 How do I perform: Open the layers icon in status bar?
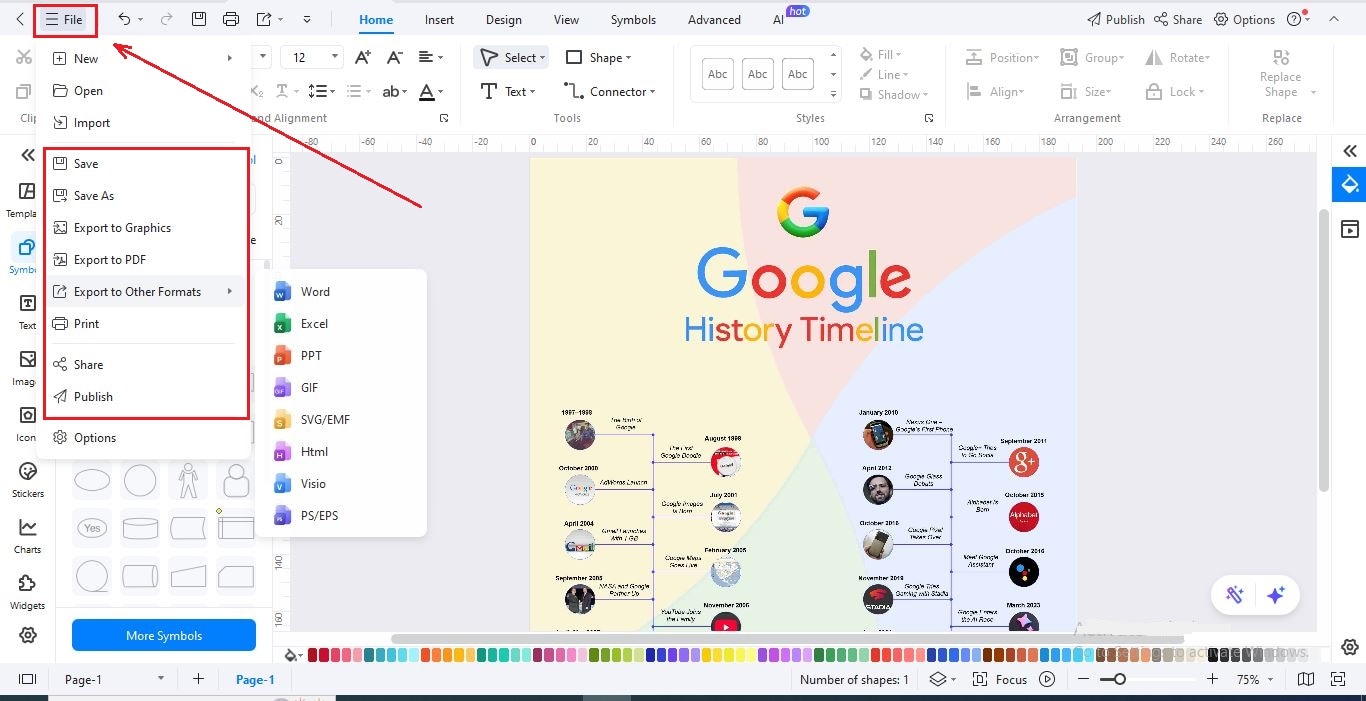point(938,679)
